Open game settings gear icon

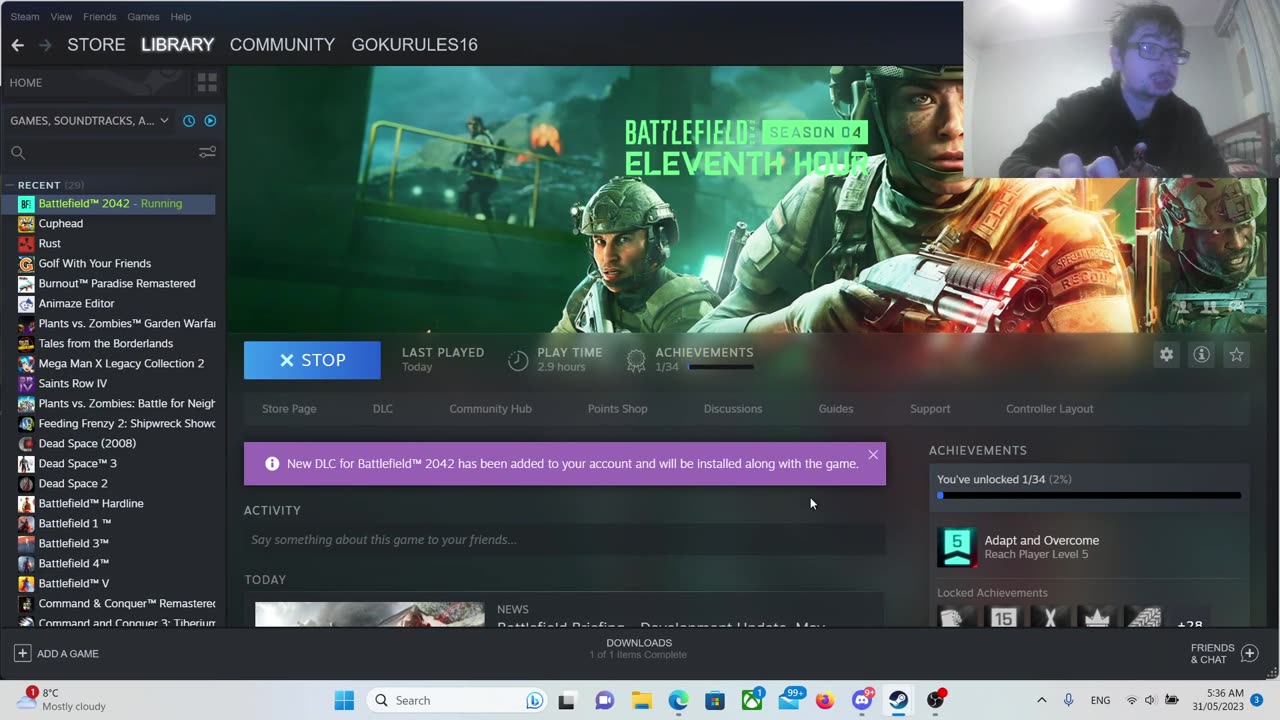(1166, 354)
